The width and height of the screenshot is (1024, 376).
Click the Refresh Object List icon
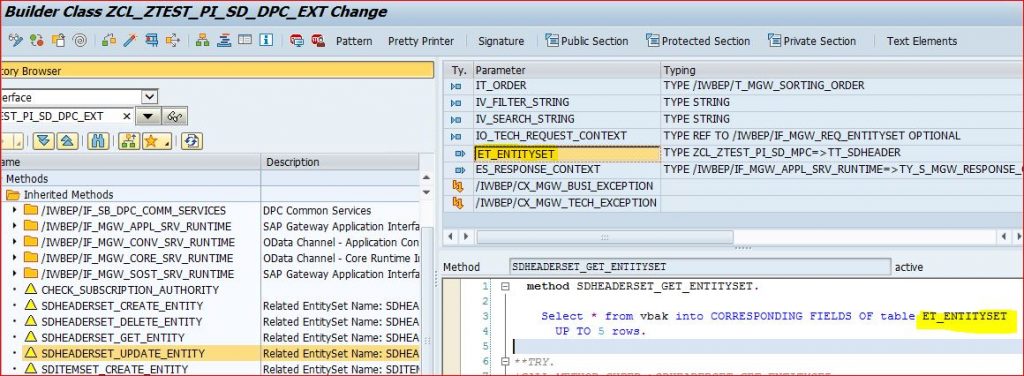tap(192, 140)
